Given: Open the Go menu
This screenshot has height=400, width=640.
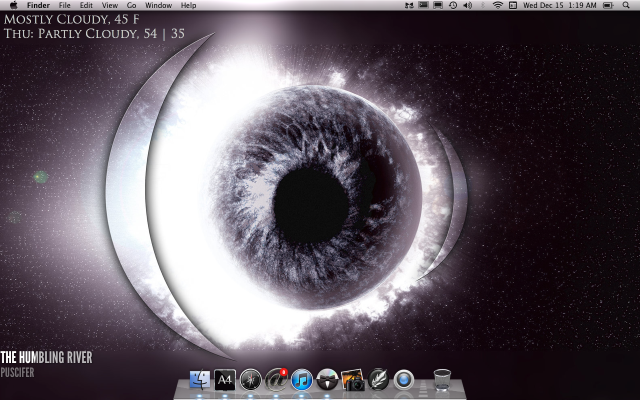Looking at the screenshot, I should point(131,6).
